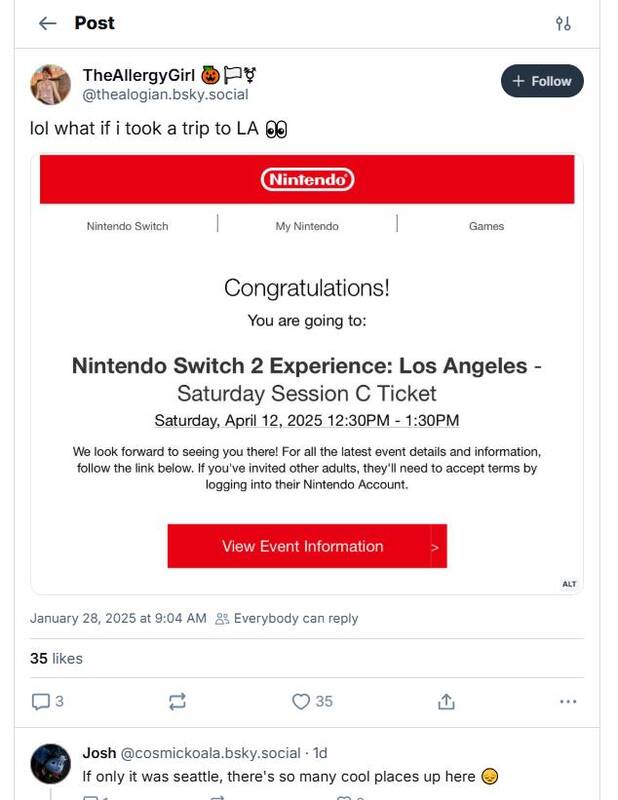Select the Games tab
Viewport: 618px width, 800px height.
pos(486,226)
